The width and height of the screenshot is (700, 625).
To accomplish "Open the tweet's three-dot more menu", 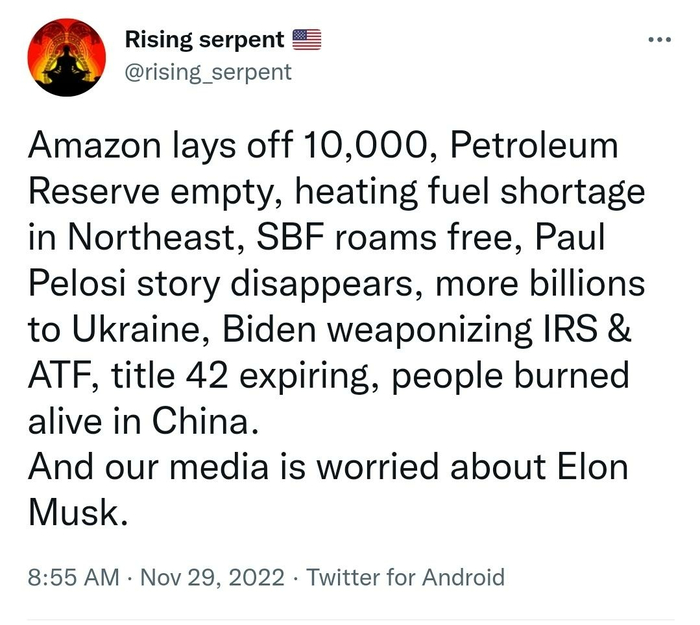I will pos(659,40).
